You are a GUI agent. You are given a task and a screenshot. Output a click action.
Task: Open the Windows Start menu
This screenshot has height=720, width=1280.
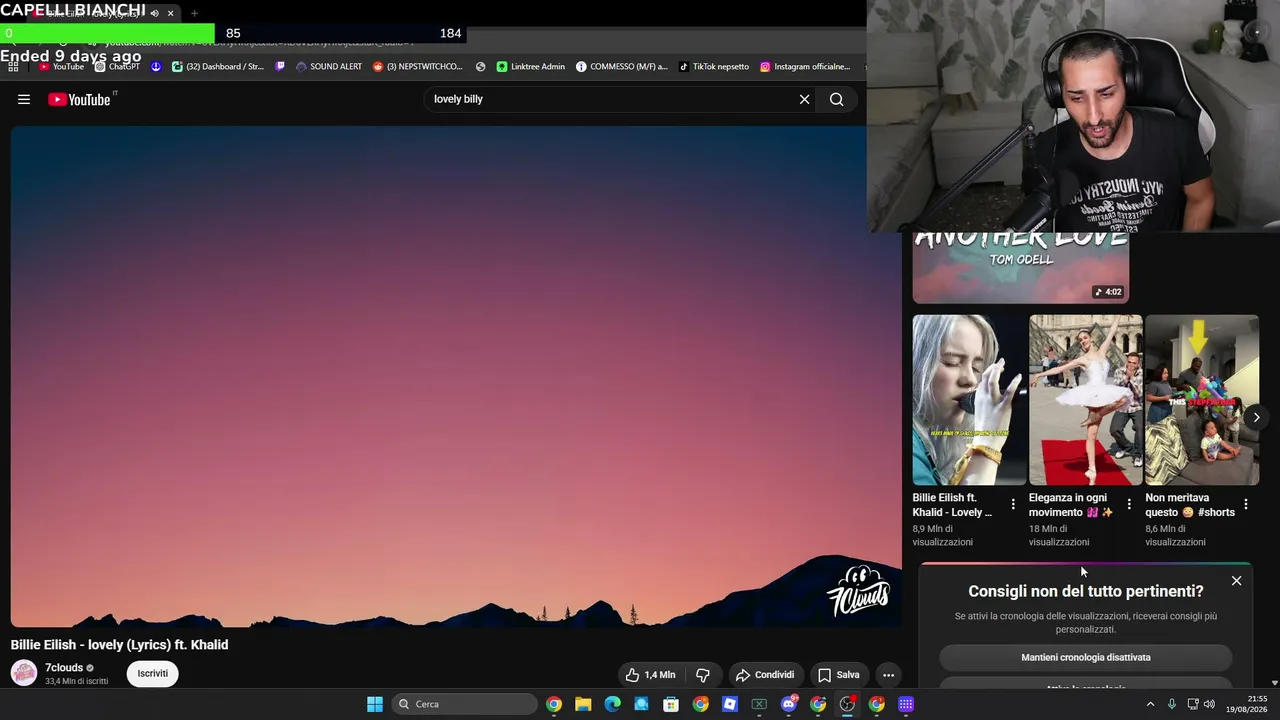point(375,704)
